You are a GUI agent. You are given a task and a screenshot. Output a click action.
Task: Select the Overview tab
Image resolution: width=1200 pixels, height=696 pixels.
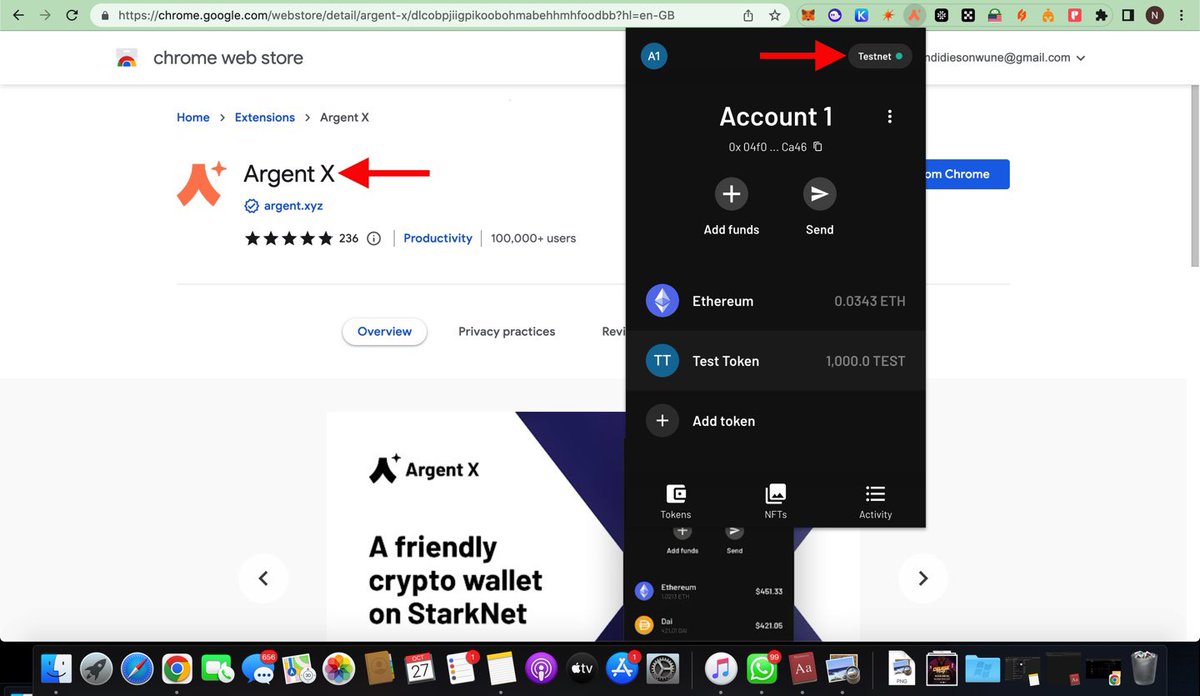coord(385,332)
